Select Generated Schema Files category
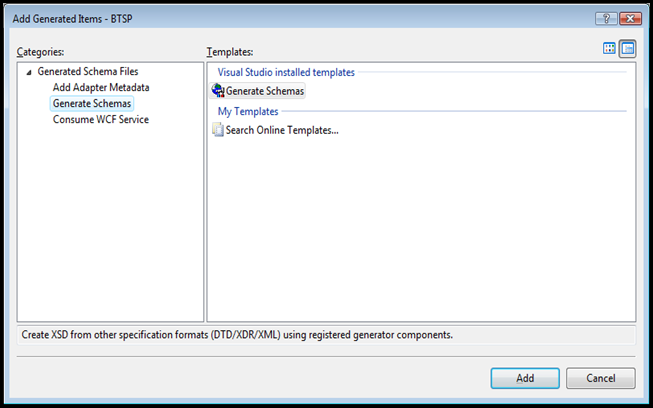The height and width of the screenshot is (408, 653). point(88,72)
